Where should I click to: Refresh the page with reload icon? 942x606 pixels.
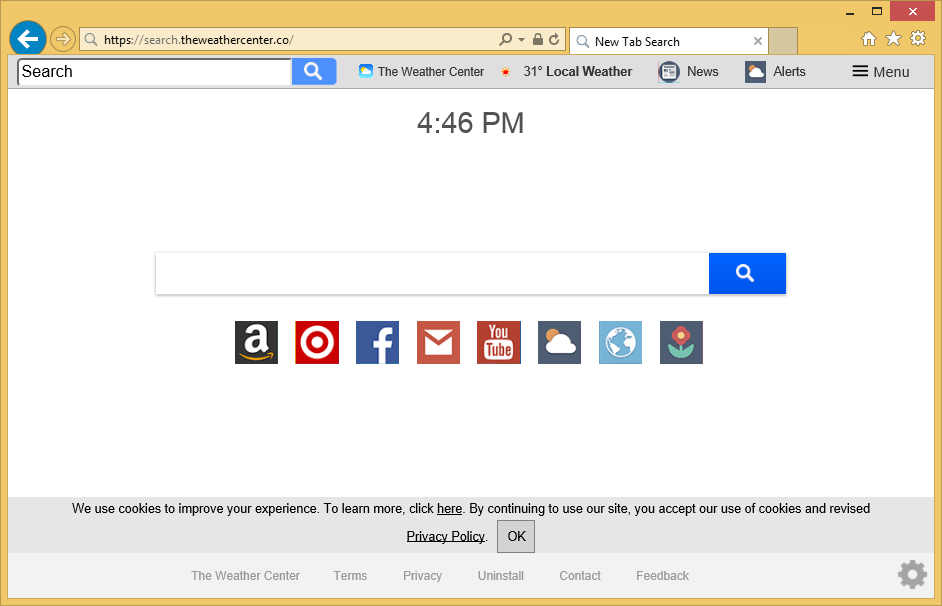(x=554, y=40)
